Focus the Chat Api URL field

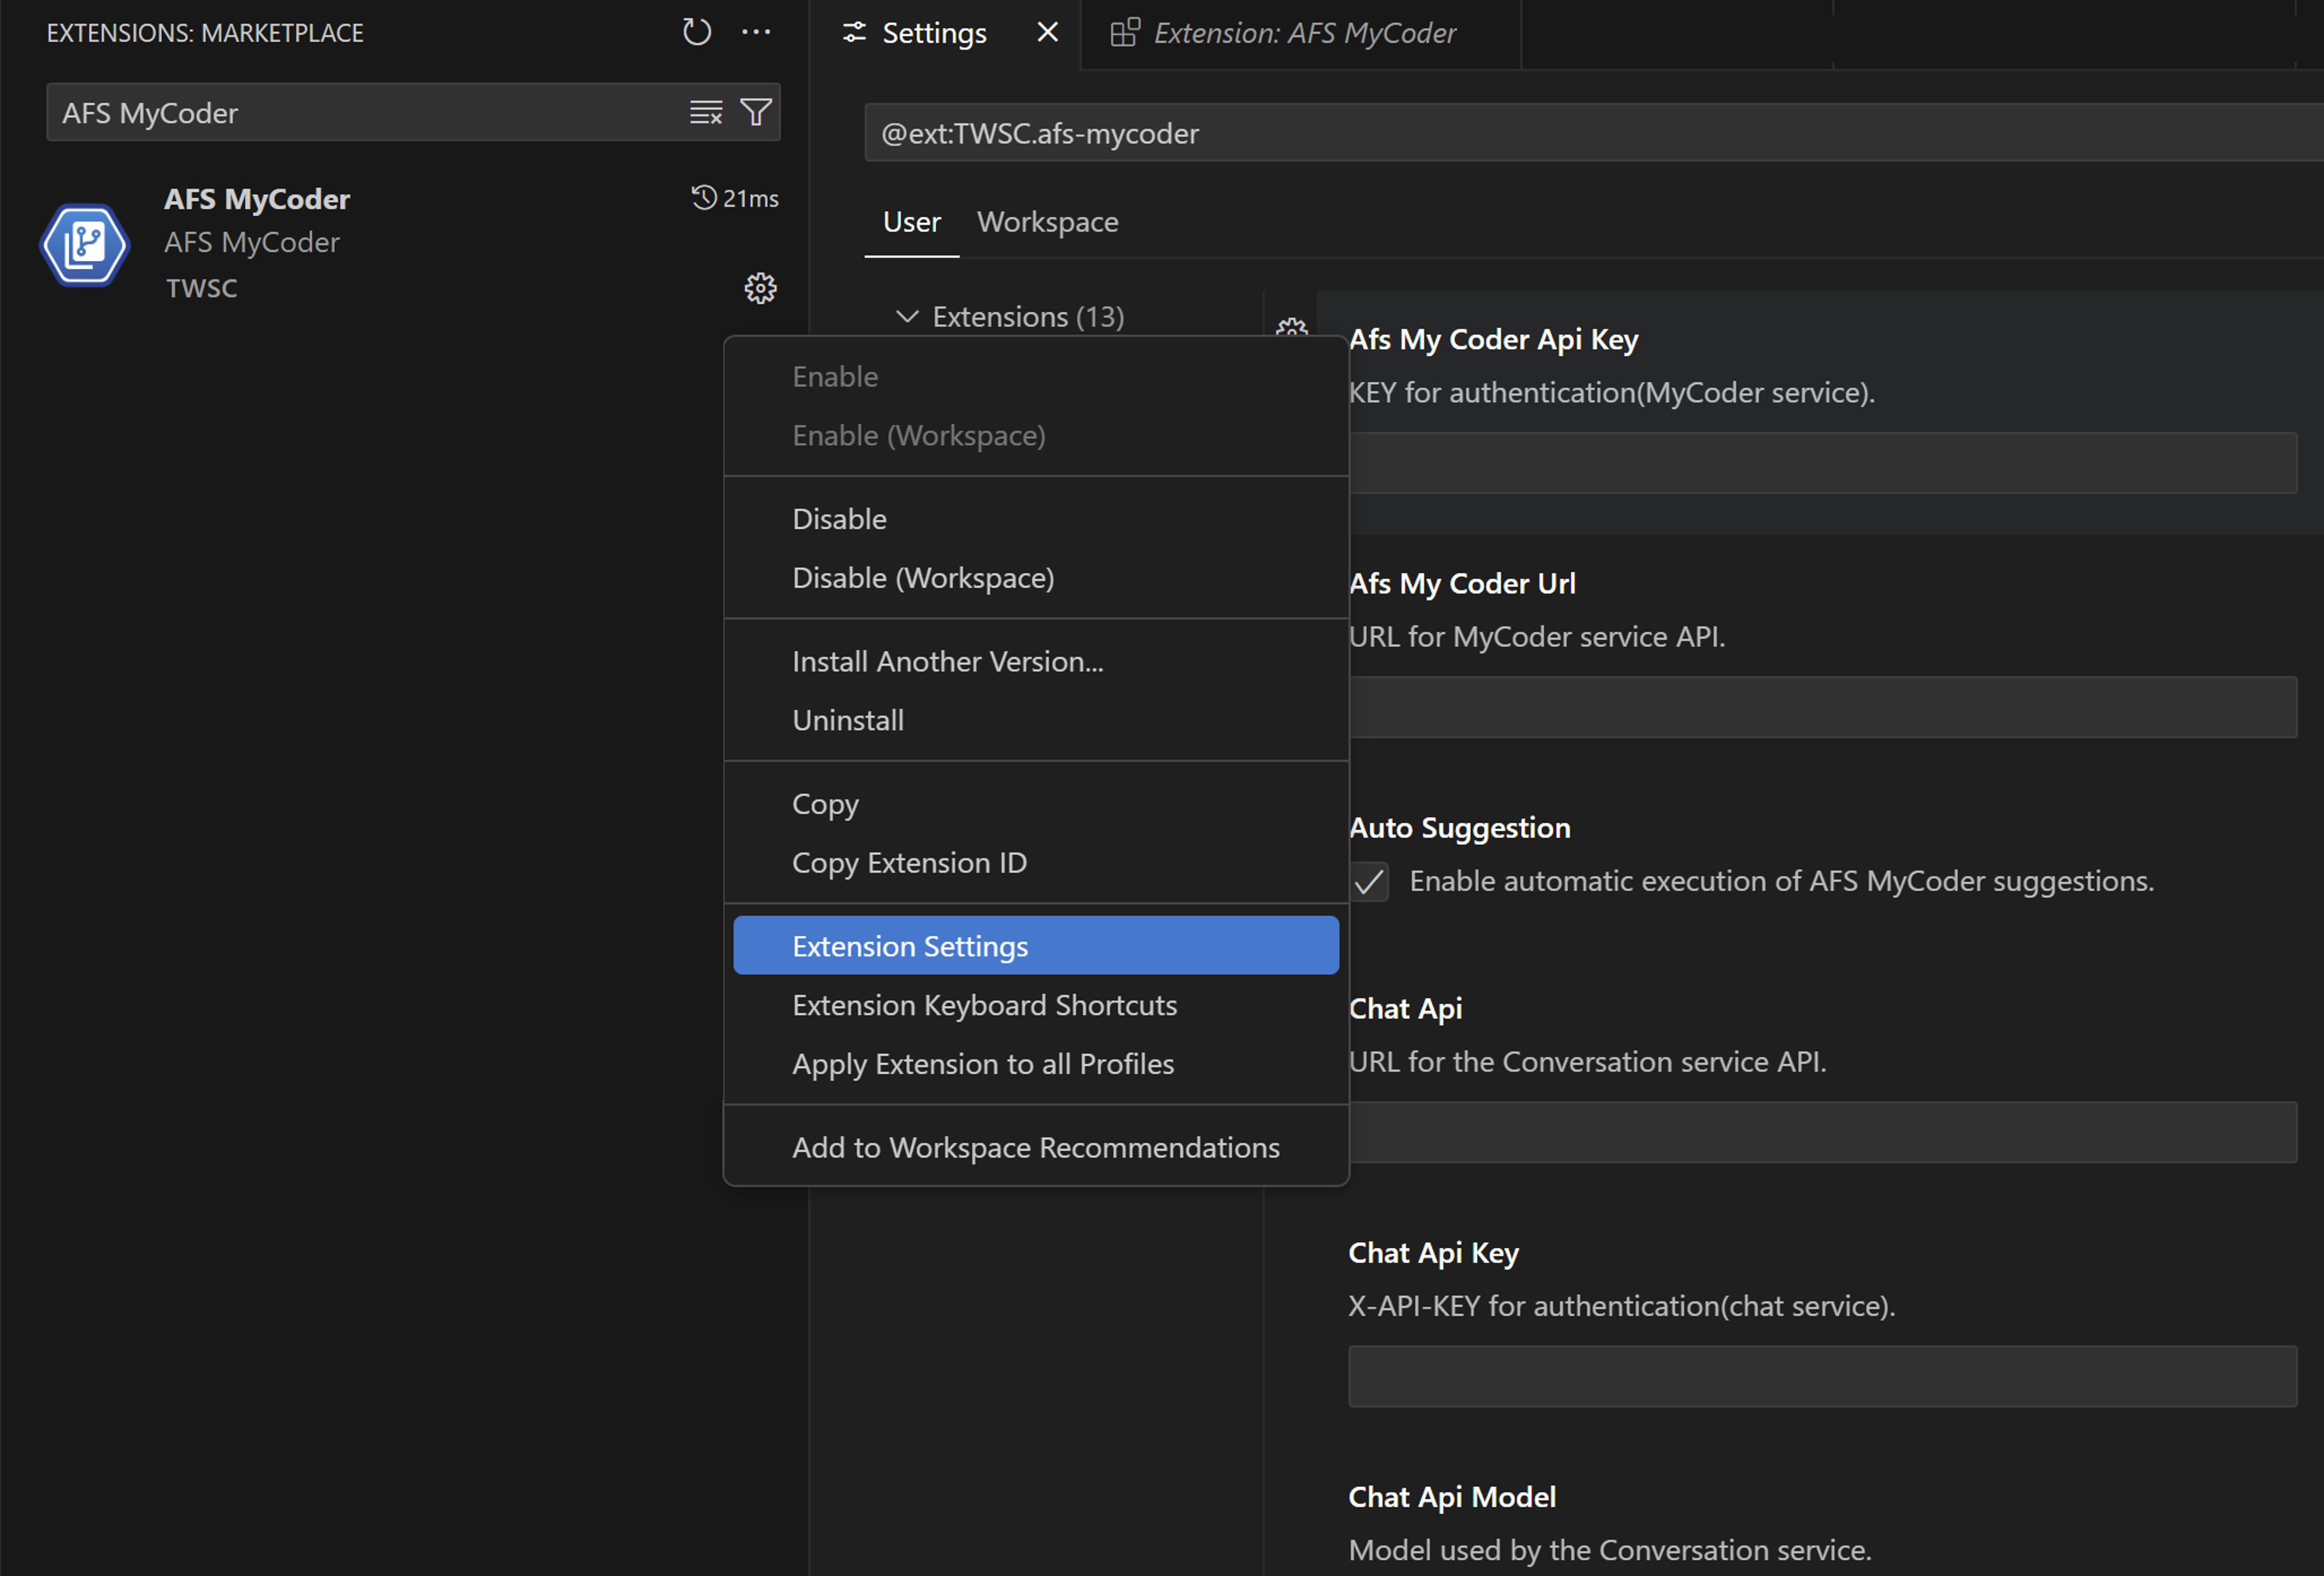pyautogui.click(x=1822, y=1131)
